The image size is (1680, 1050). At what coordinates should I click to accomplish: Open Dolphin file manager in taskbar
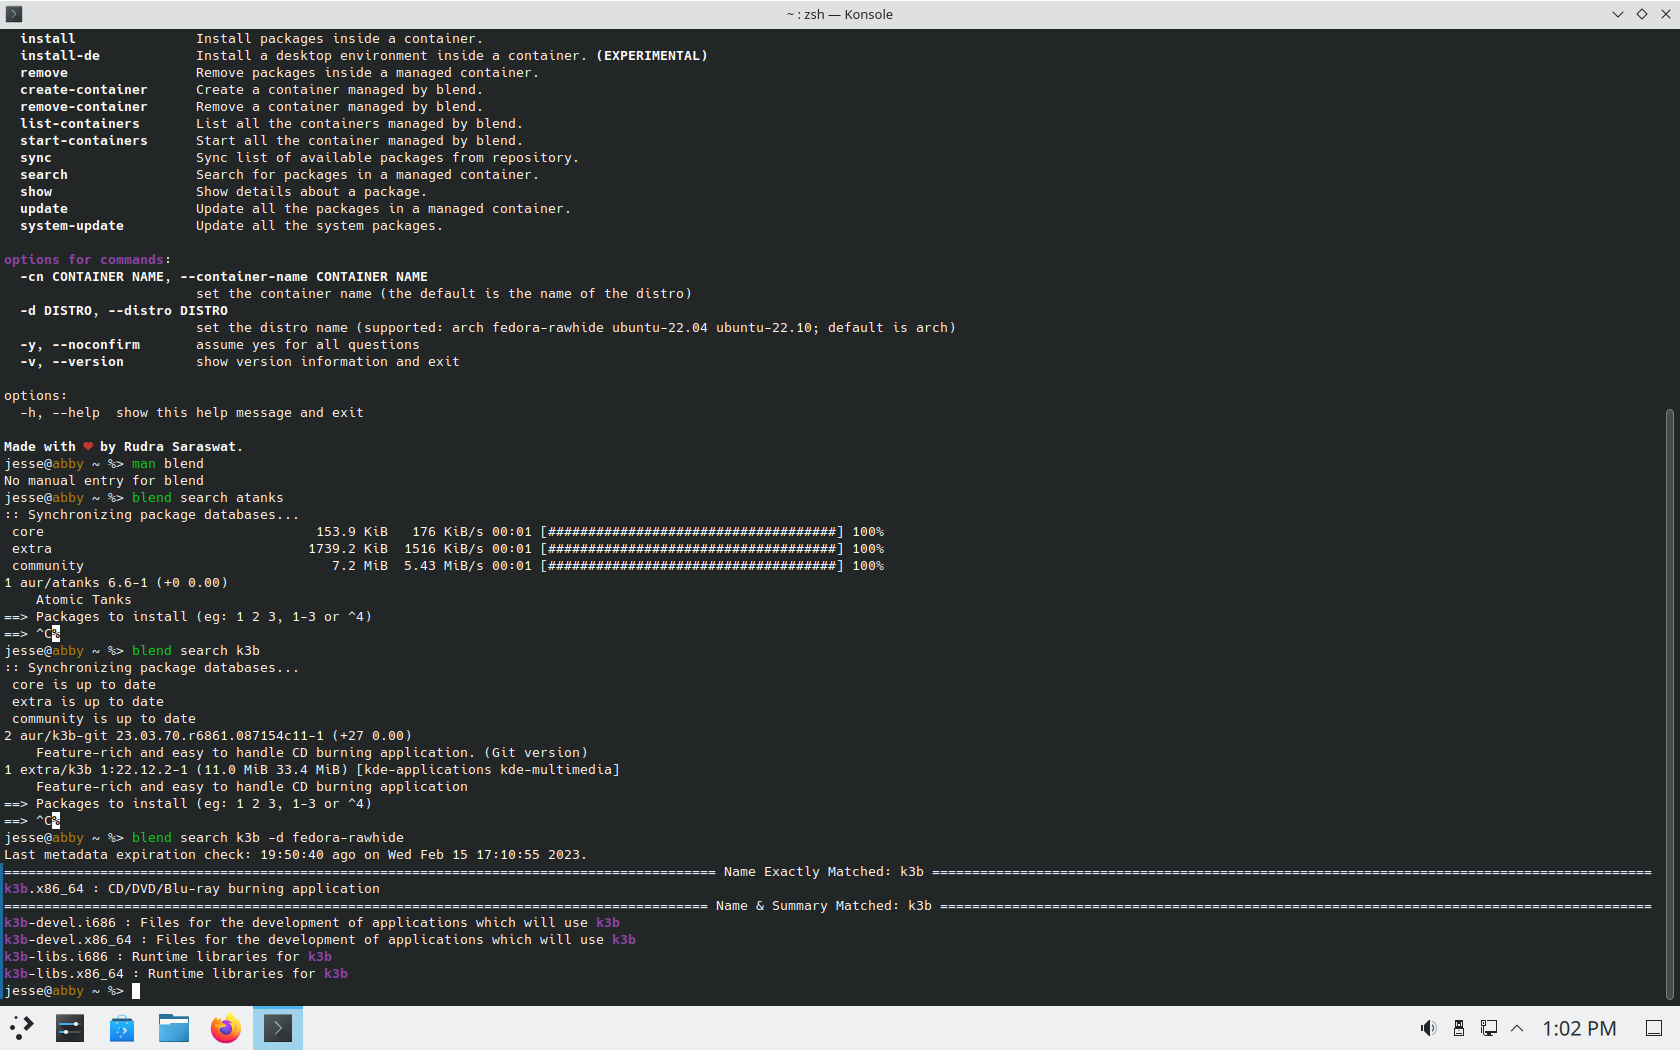(x=174, y=1028)
